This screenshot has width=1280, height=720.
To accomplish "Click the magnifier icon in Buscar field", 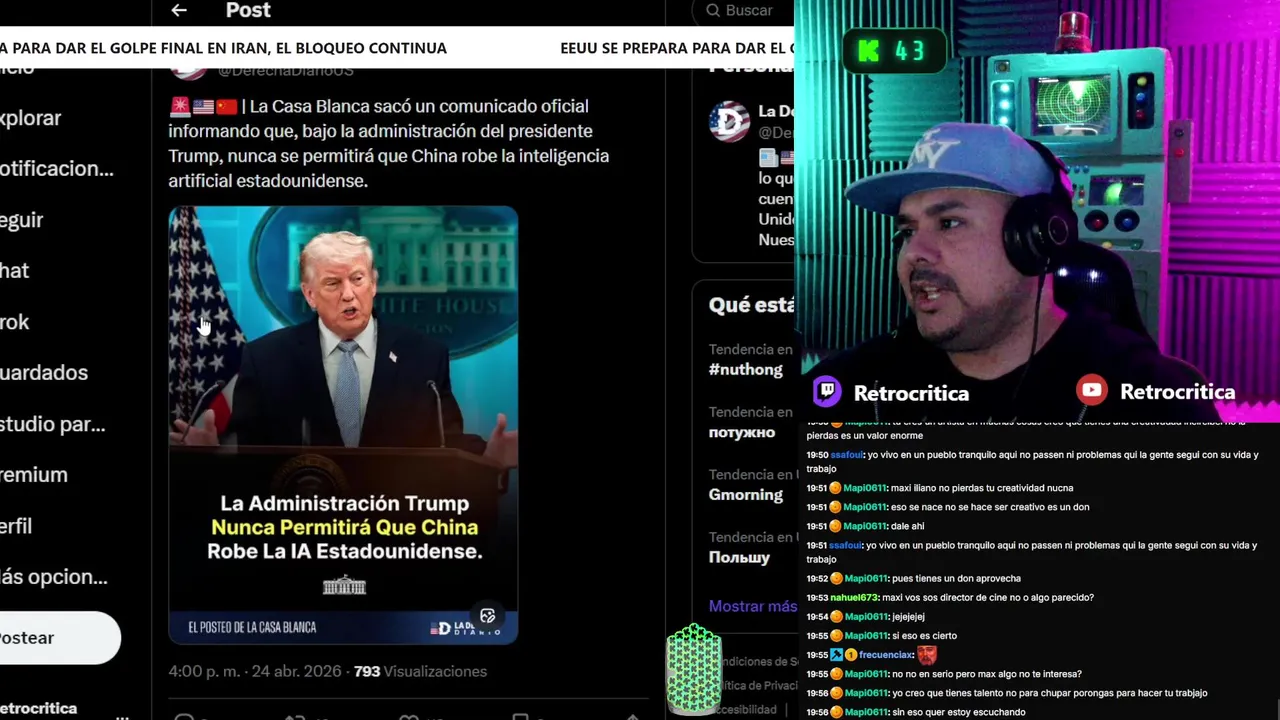I will click(713, 10).
